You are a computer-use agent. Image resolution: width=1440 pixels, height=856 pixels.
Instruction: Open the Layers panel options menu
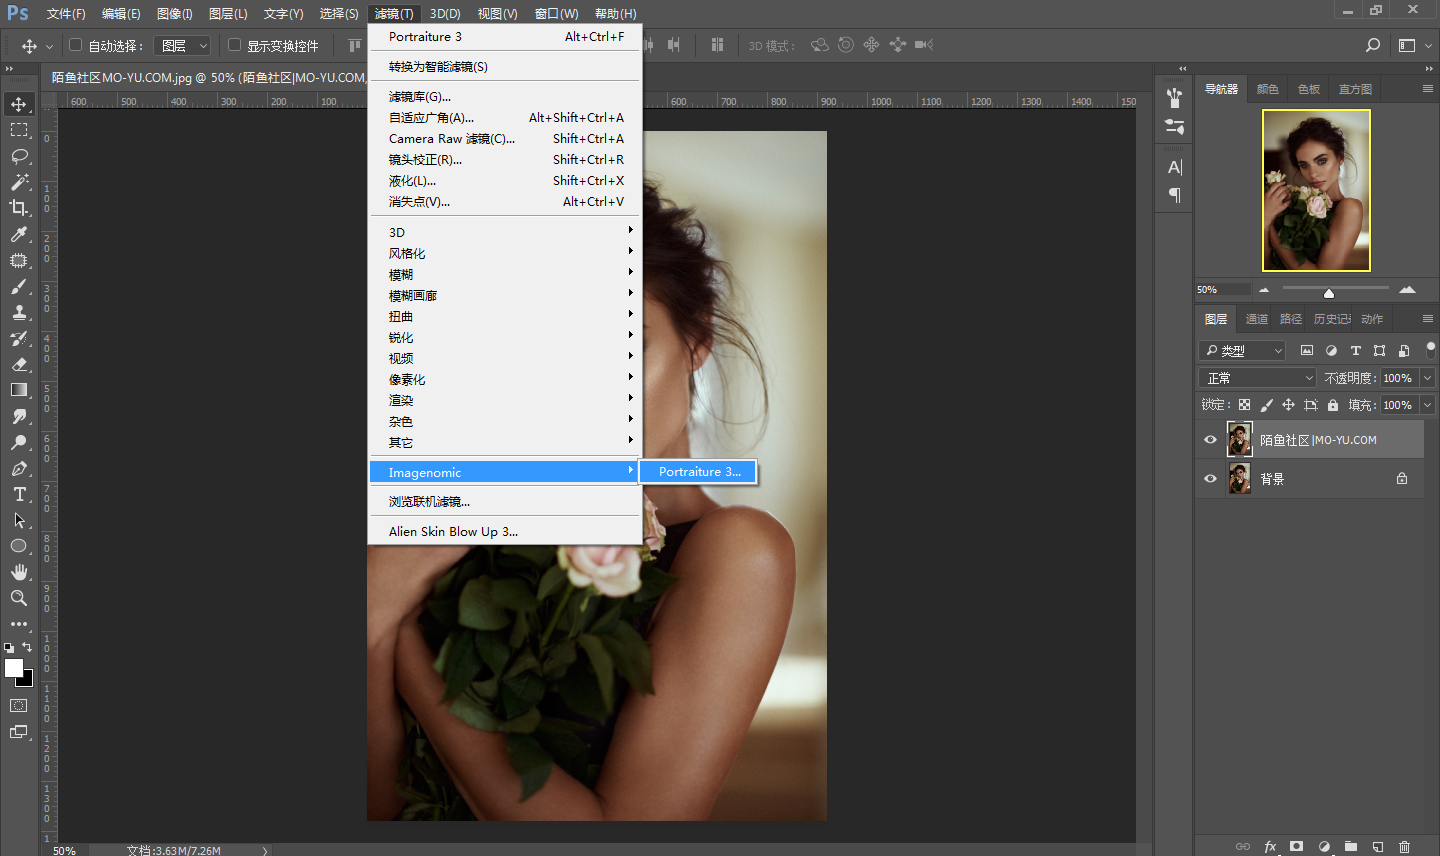coord(1428,319)
